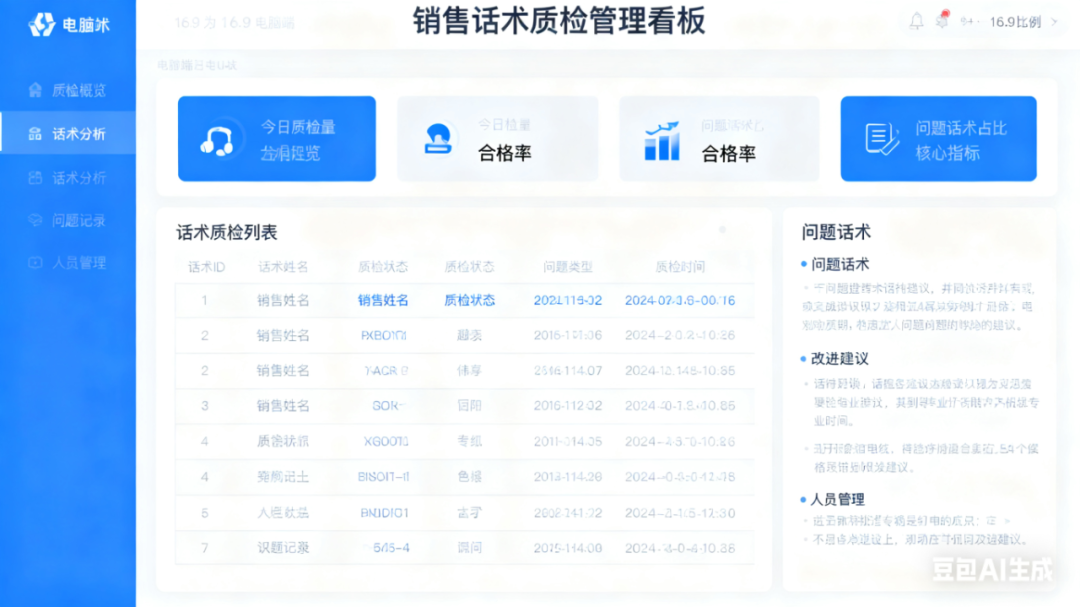1080x607 pixels.
Task: Click the 人员管理 icon in sidebar
Action: (x=34, y=263)
